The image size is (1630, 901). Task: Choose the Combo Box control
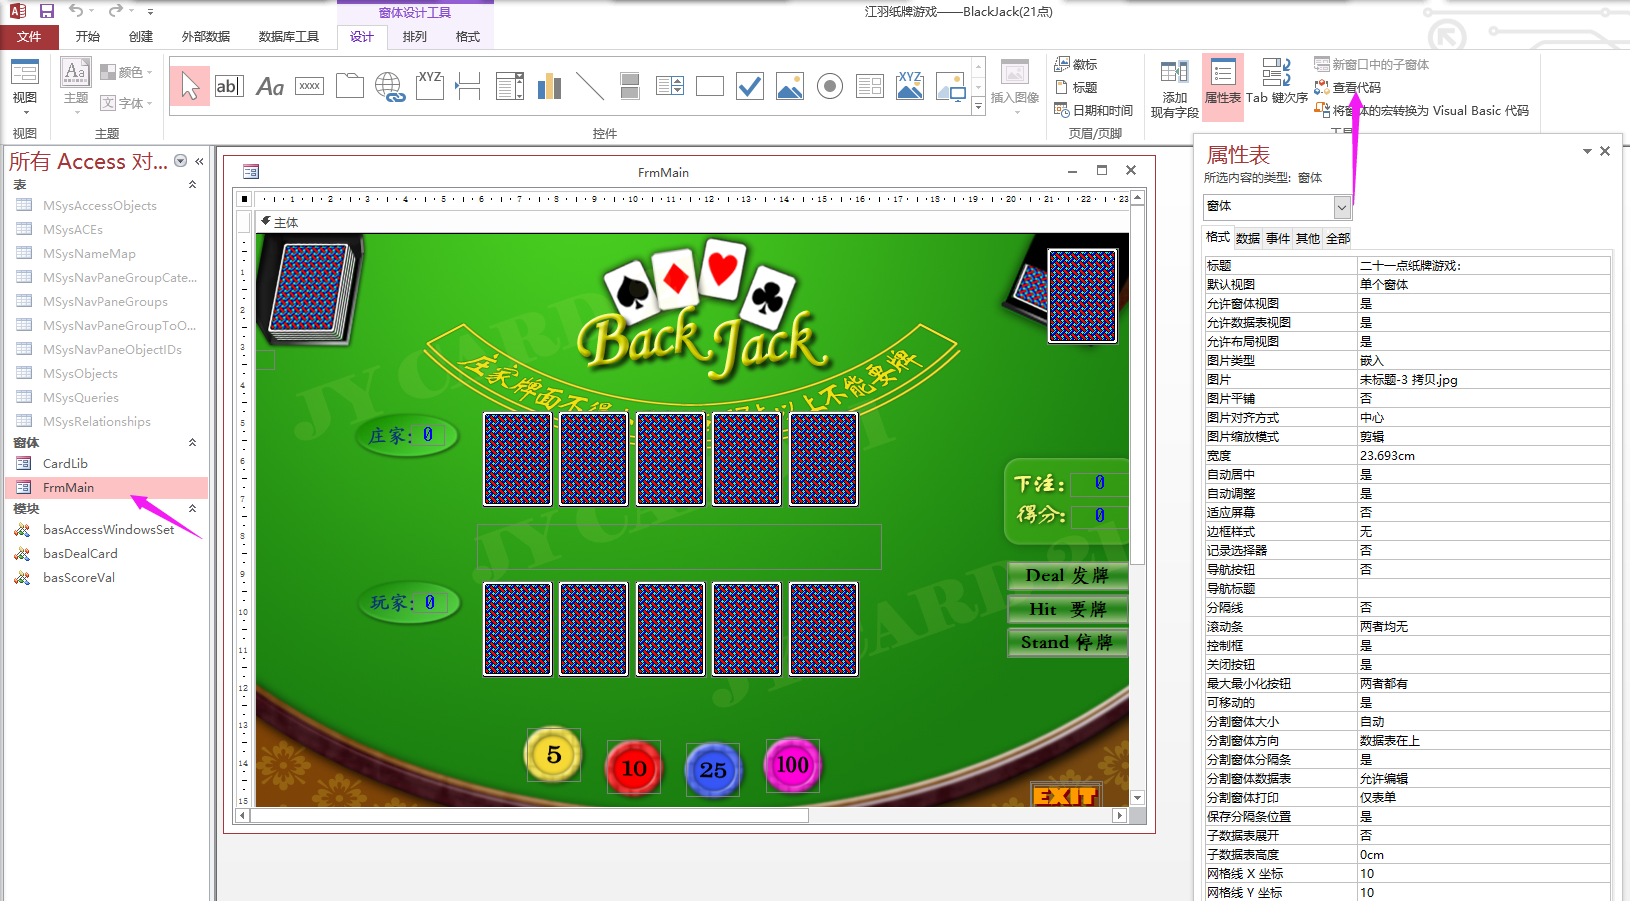(510, 86)
